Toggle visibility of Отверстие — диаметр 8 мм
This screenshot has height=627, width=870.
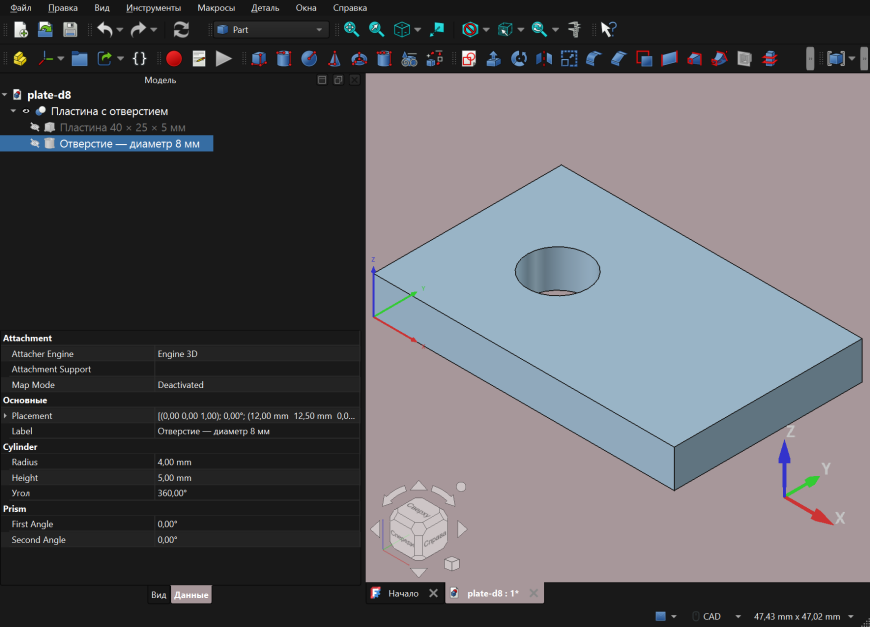point(34,144)
